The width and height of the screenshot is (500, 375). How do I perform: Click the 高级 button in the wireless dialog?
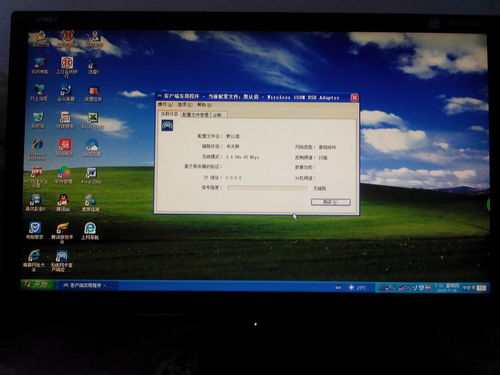(330, 202)
